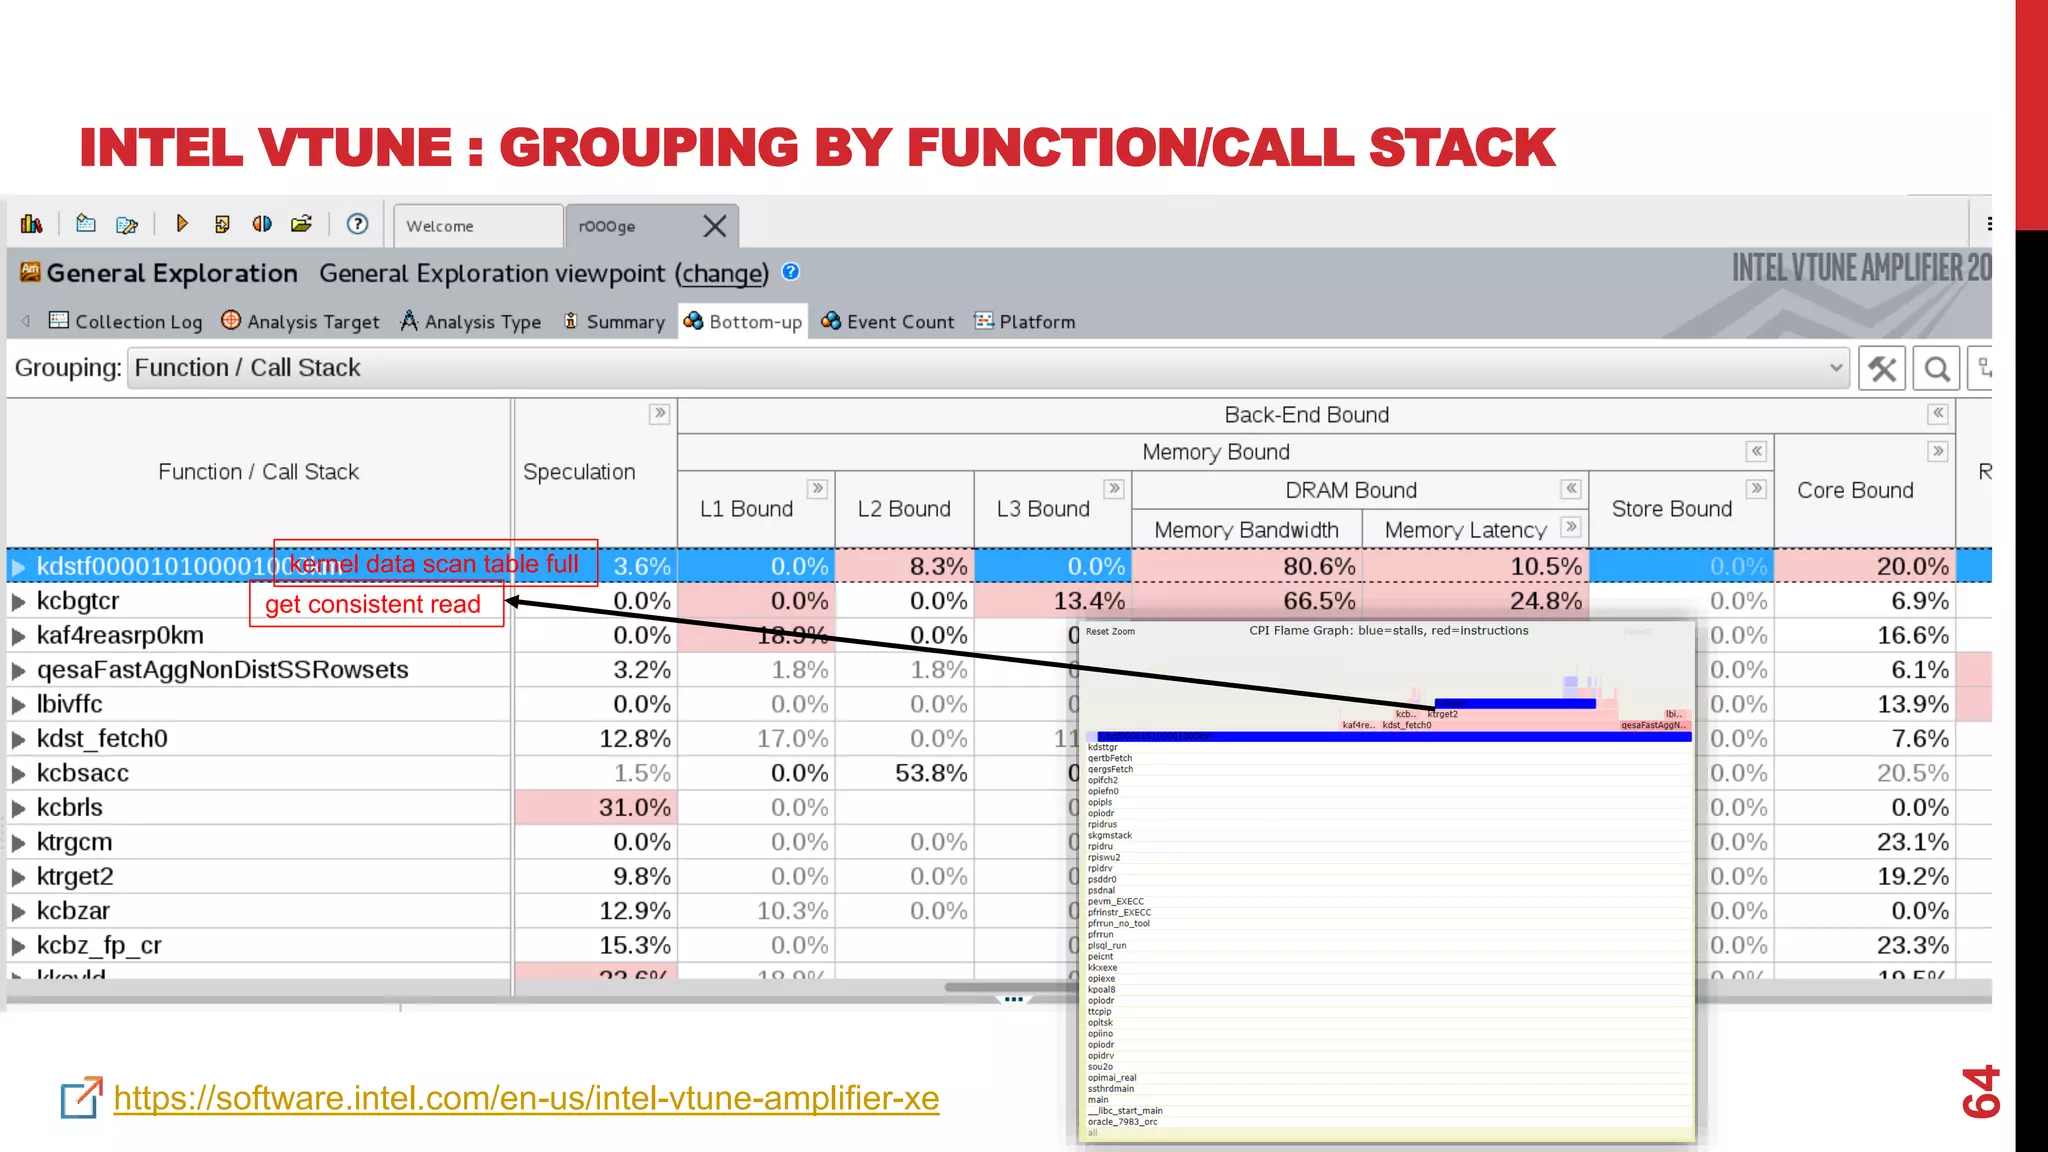Open the customize grouping tools icon
The image size is (2048, 1152).
click(1882, 369)
